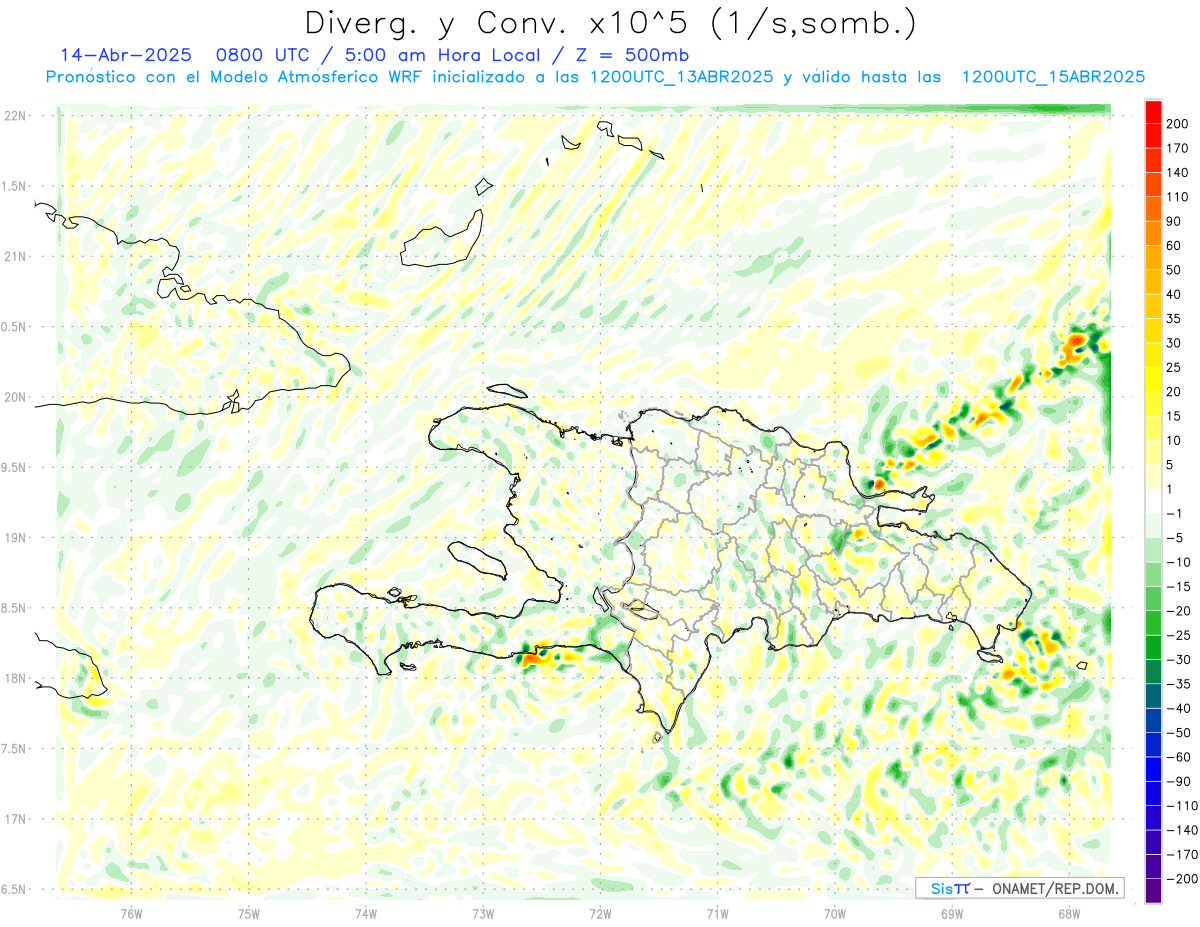Viewport: 1200px width, 927px height.
Task: Click the '20N' latitude label
Action: pos(14,398)
